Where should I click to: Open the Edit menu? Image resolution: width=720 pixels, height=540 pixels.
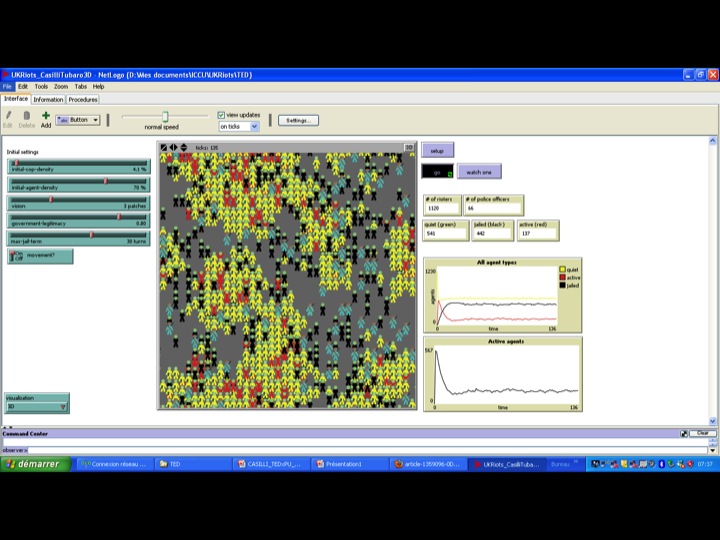(x=22, y=86)
